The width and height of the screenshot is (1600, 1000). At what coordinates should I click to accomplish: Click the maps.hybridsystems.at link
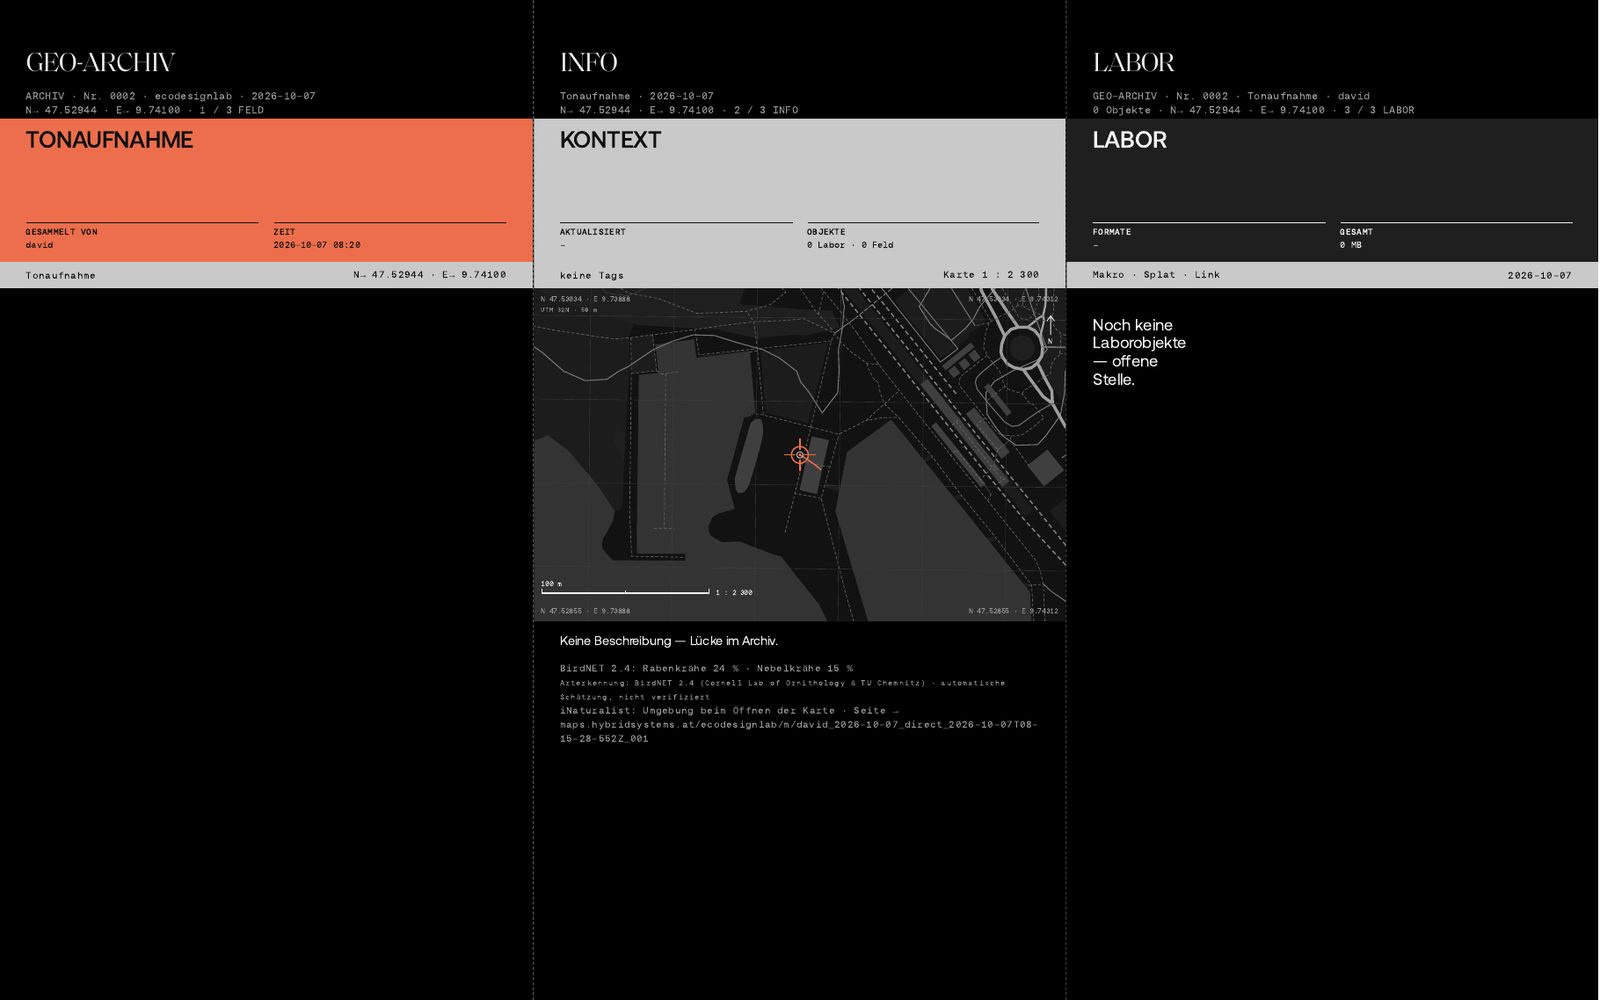(x=798, y=731)
